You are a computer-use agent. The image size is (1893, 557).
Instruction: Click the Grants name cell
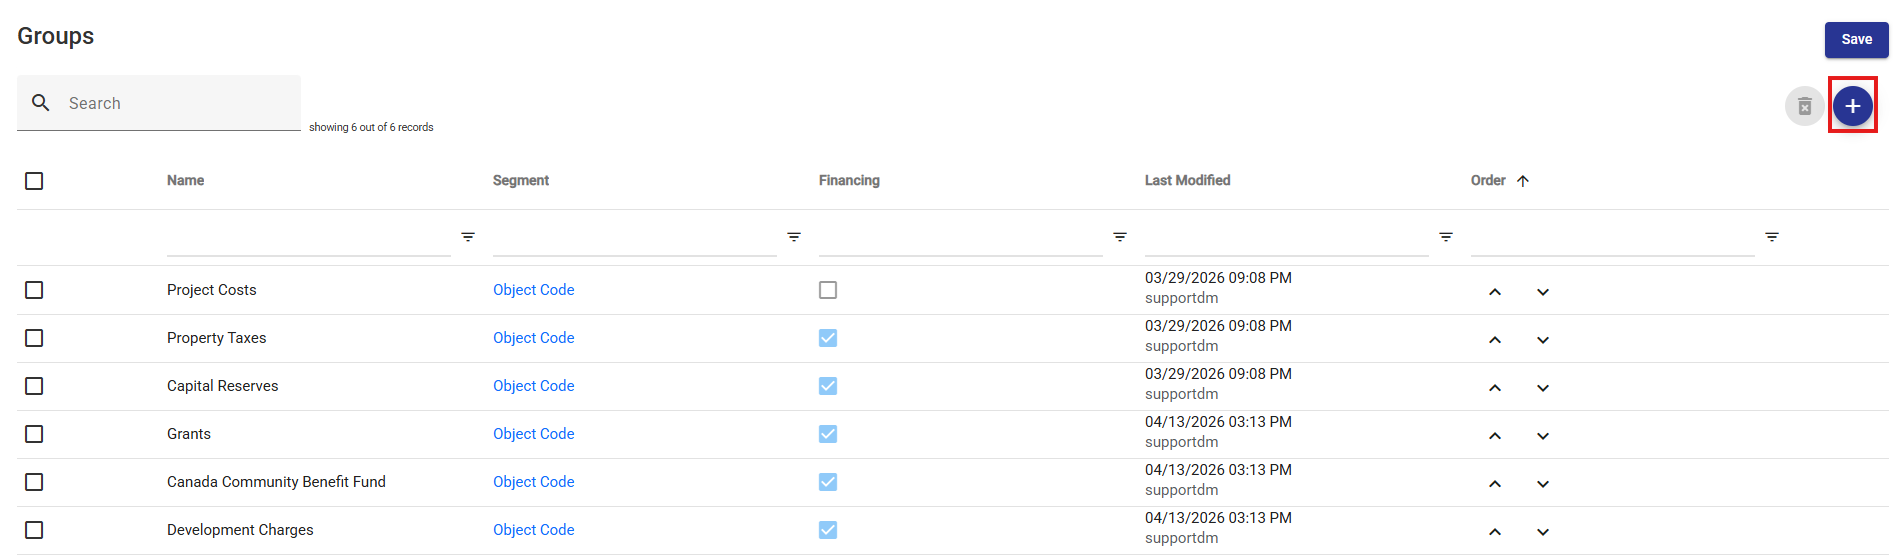coord(189,434)
